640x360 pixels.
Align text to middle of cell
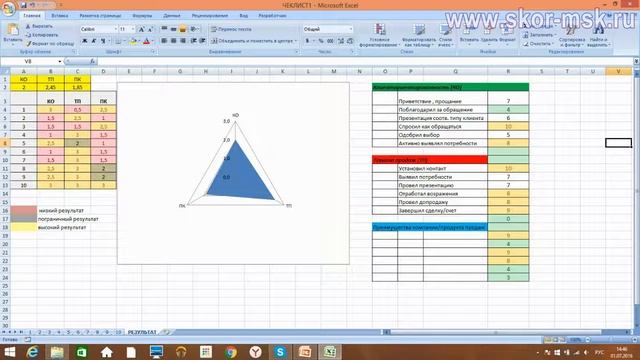click(x=173, y=29)
